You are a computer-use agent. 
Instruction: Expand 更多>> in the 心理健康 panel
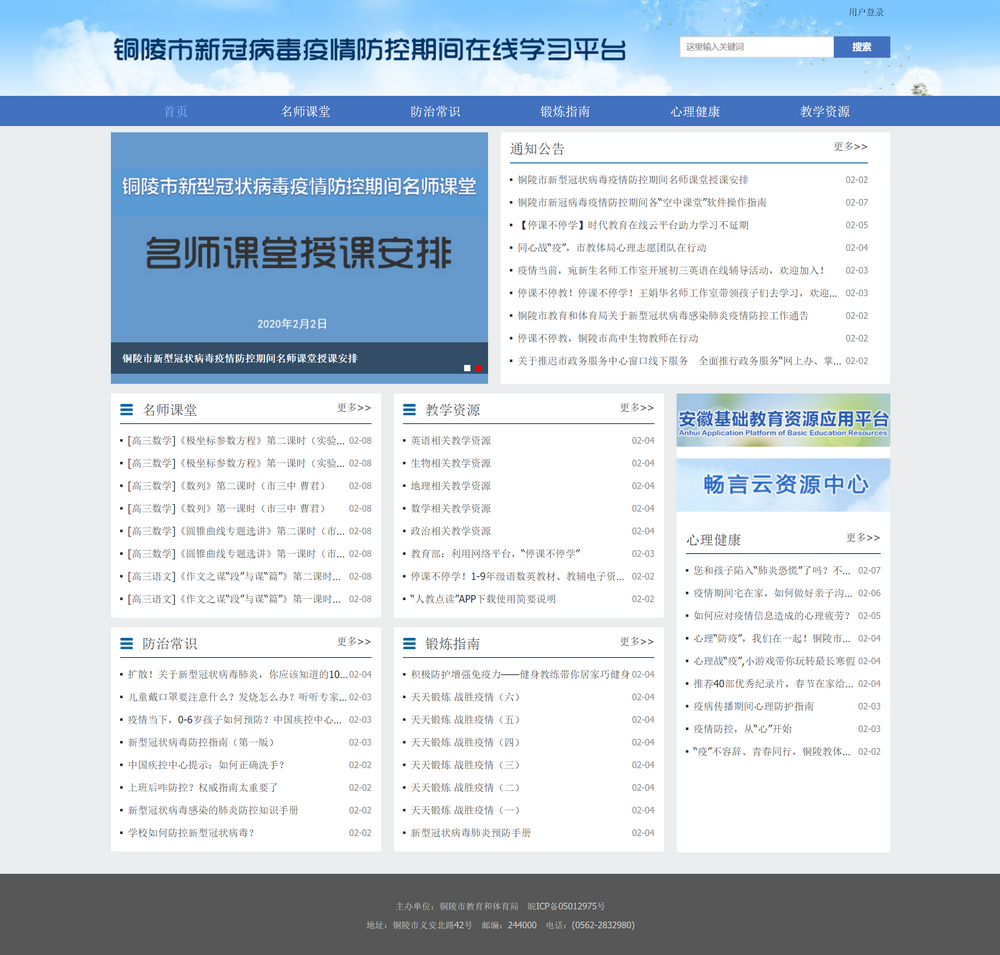863,538
